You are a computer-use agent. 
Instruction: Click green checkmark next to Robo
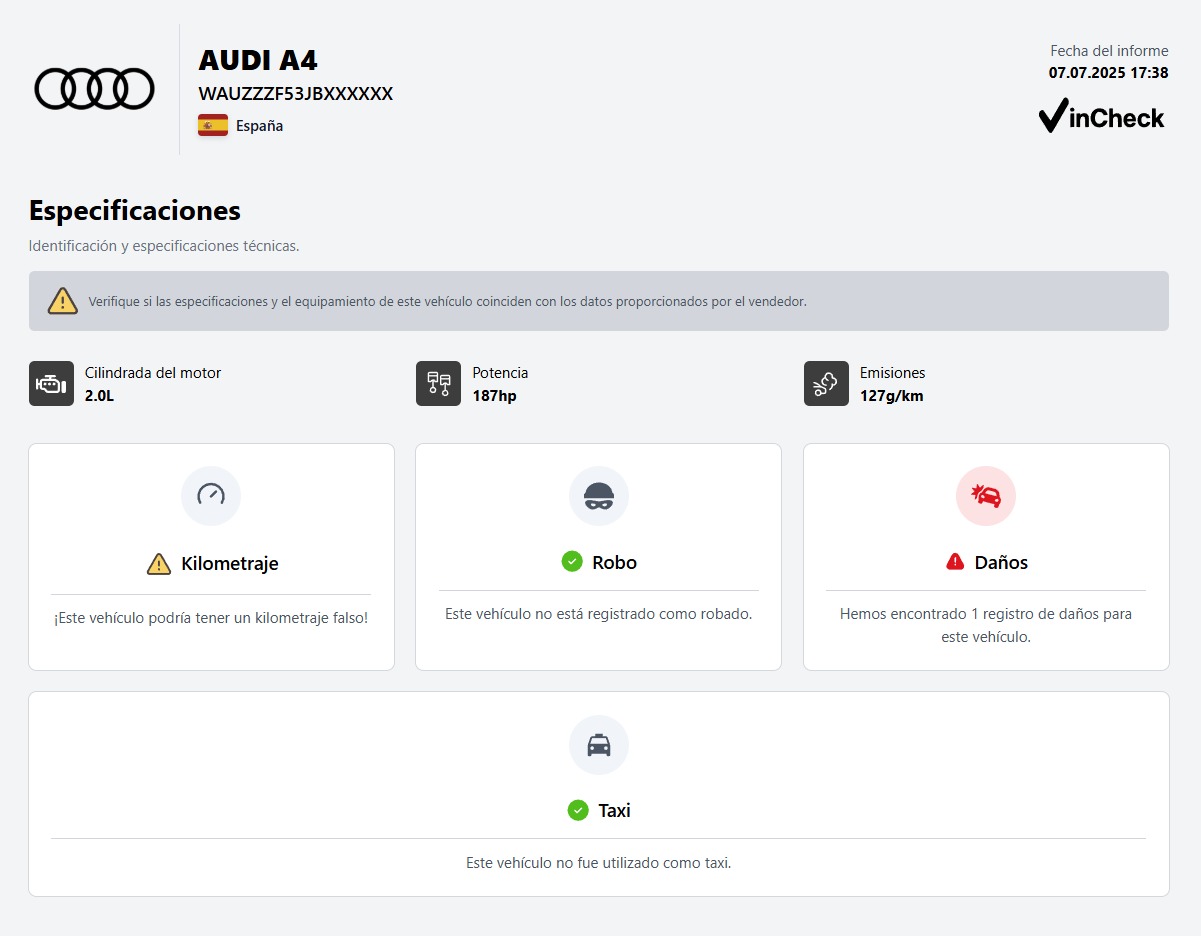tap(572, 562)
